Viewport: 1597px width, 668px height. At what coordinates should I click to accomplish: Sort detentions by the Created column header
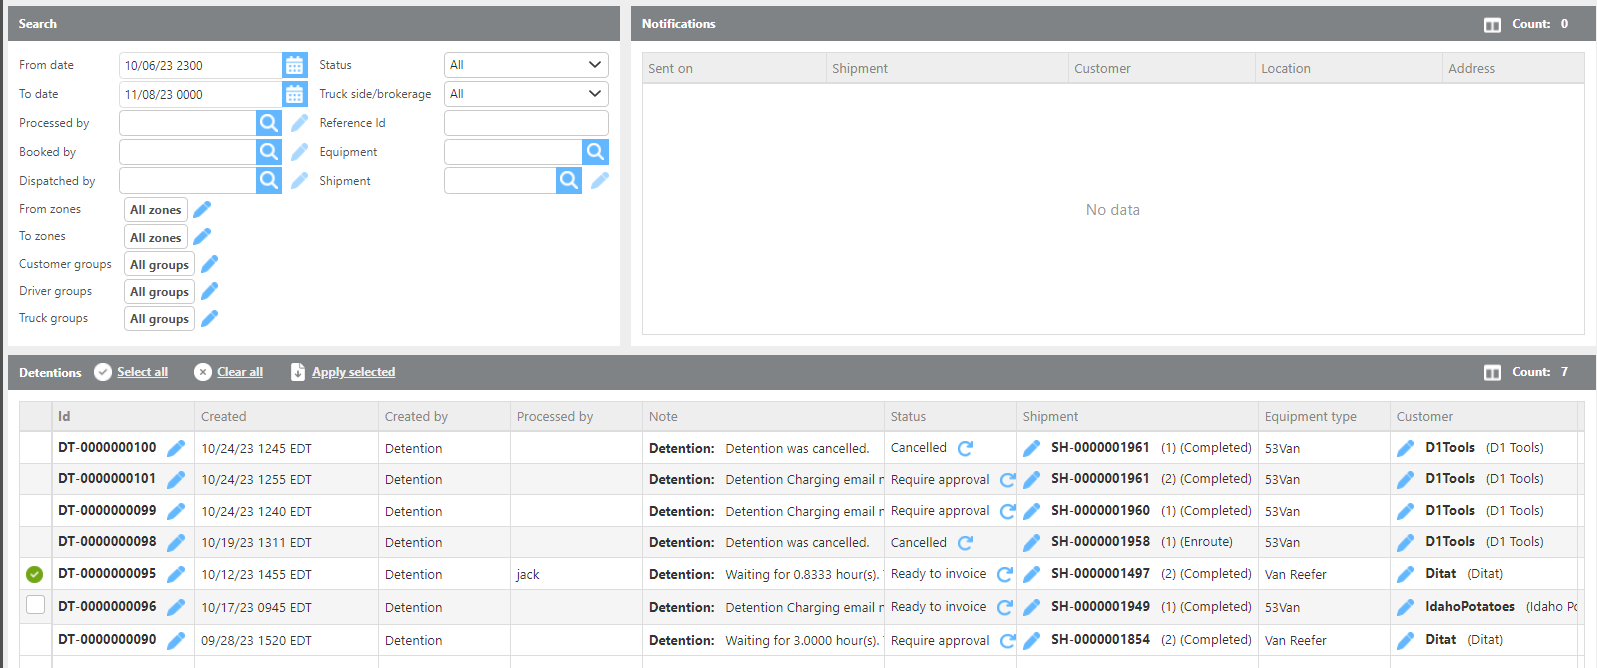tap(224, 416)
